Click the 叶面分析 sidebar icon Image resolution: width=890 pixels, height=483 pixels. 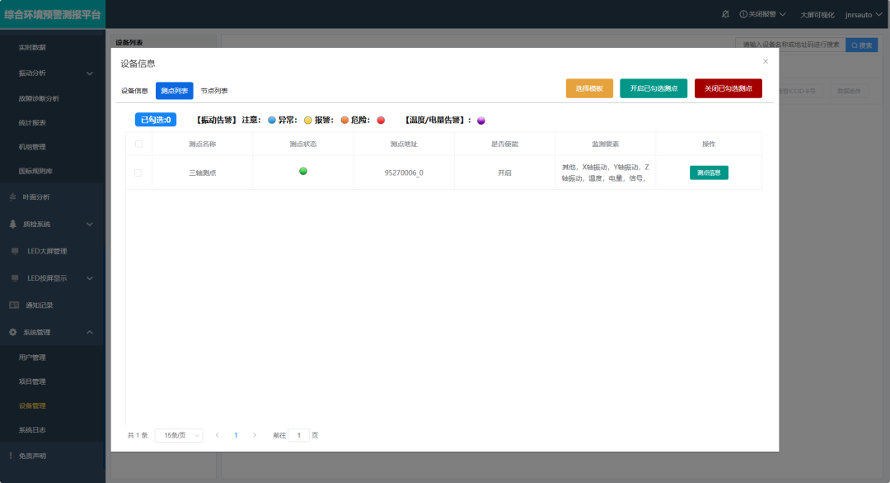click(12, 197)
